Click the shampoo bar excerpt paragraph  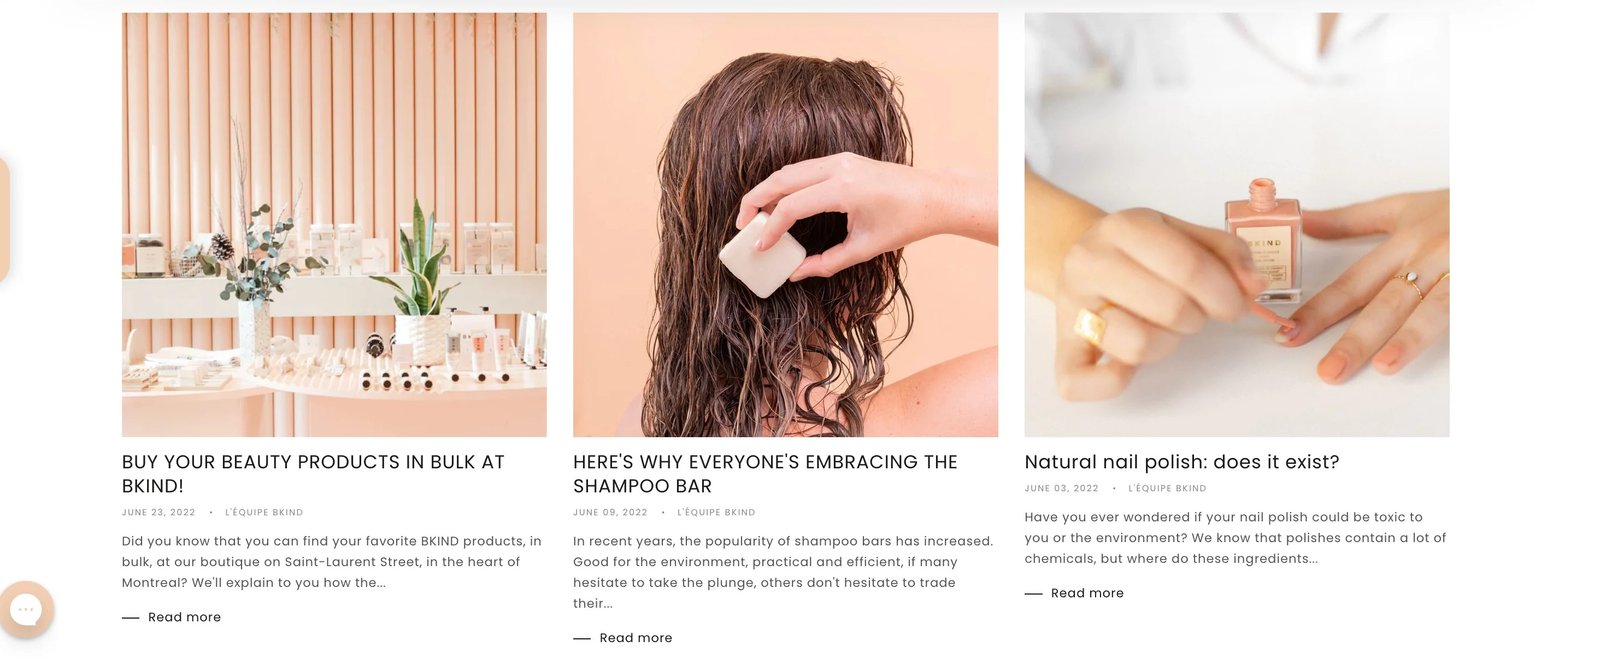[783, 572]
